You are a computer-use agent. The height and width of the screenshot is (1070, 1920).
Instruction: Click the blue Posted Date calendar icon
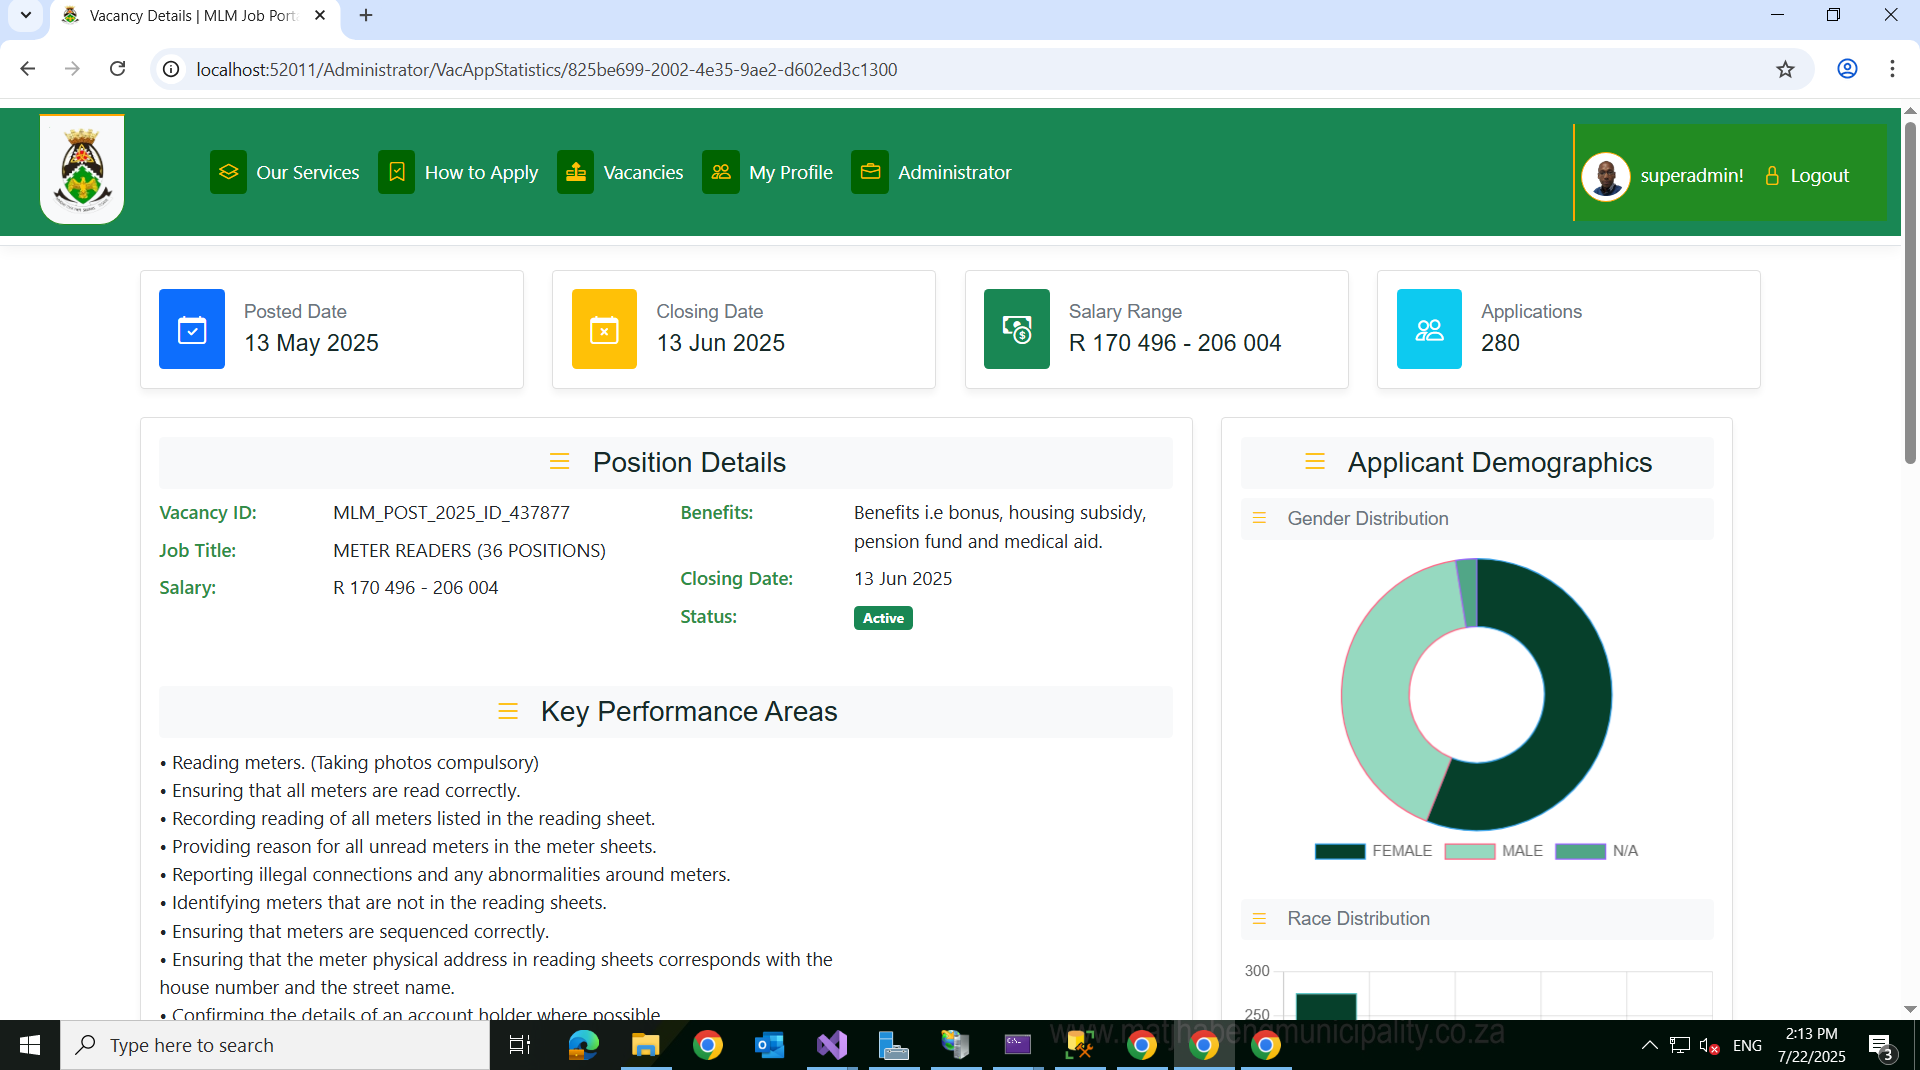coord(192,329)
